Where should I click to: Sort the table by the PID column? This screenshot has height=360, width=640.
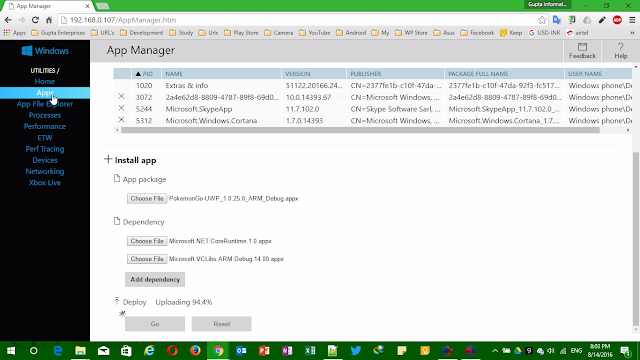point(144,74)
